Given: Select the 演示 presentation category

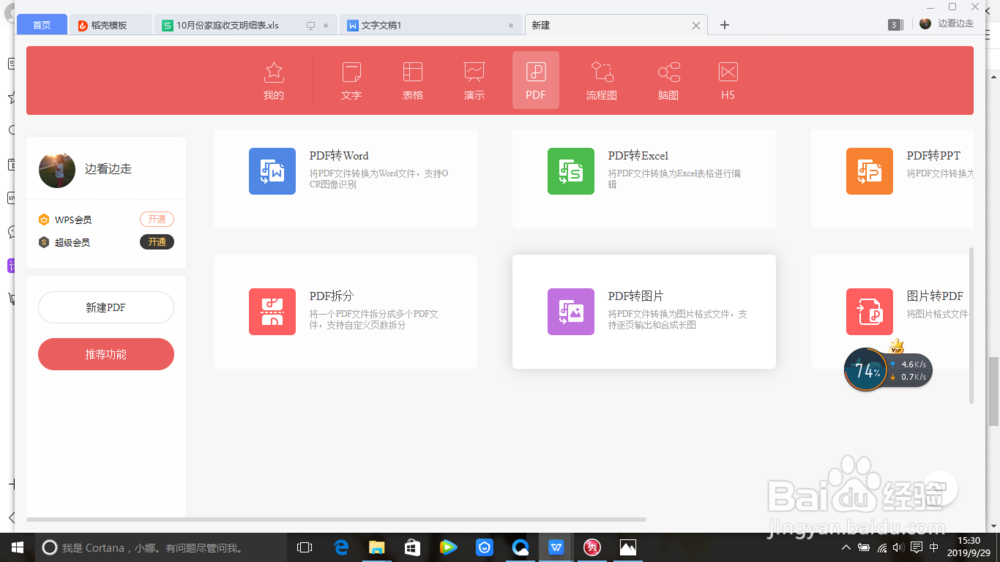Looking at the screenshot, I should [474, 81].
